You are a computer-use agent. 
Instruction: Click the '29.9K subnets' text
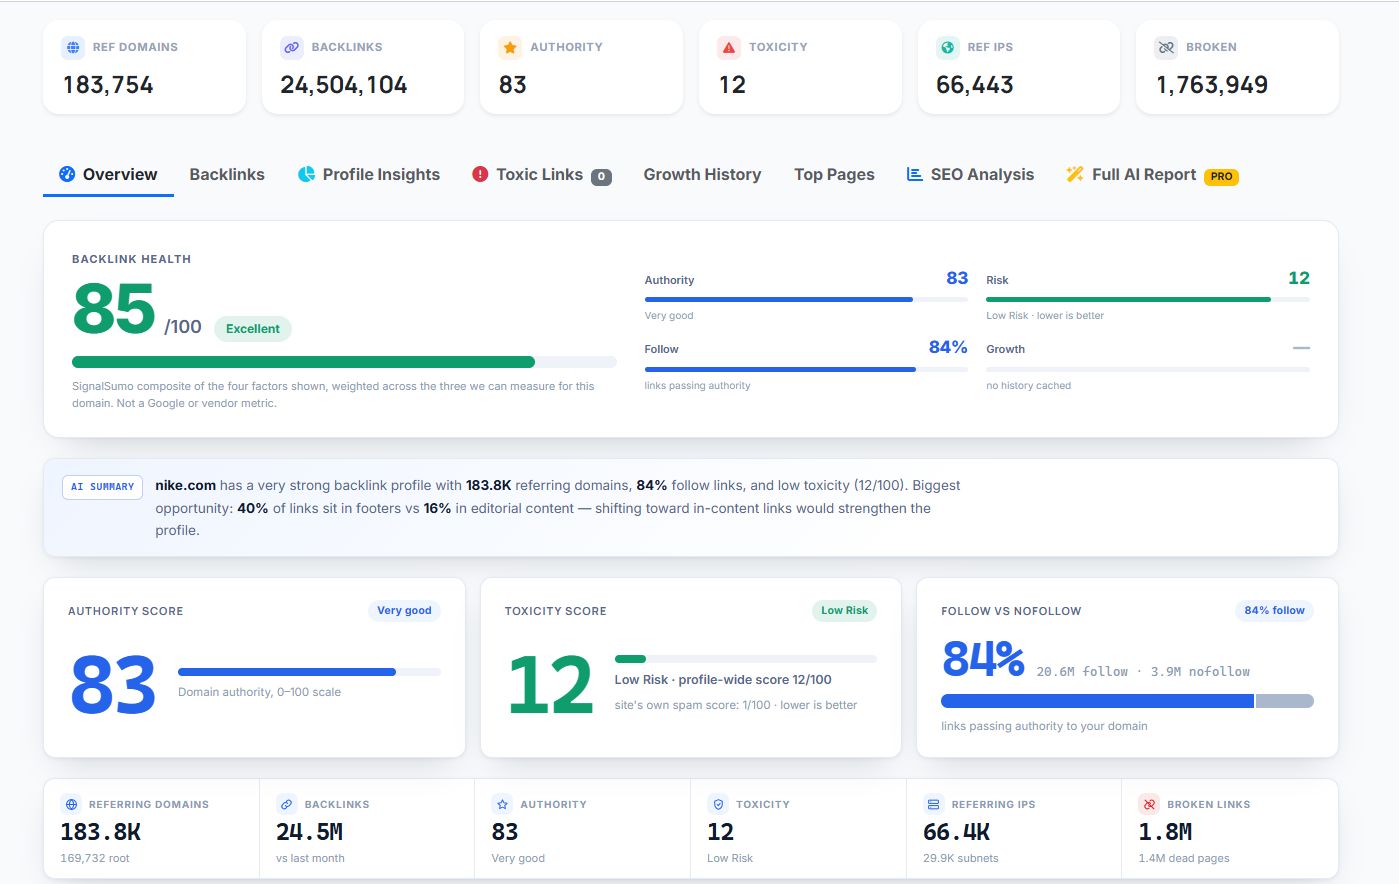pyautogui.click(x=961, y=858)
